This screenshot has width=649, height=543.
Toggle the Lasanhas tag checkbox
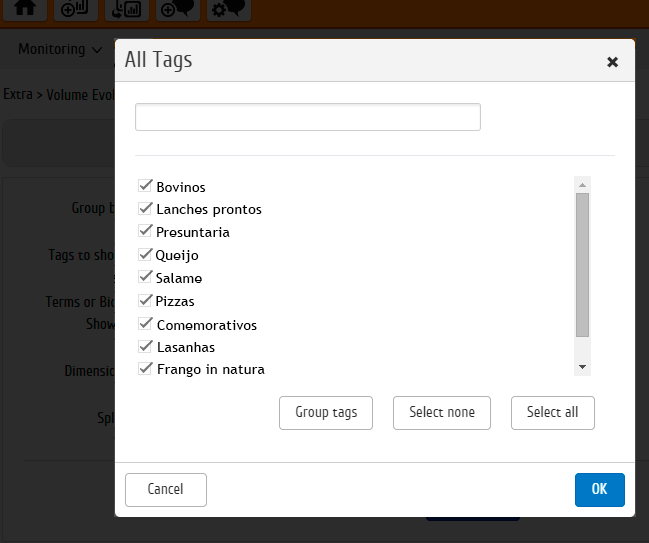145,347
